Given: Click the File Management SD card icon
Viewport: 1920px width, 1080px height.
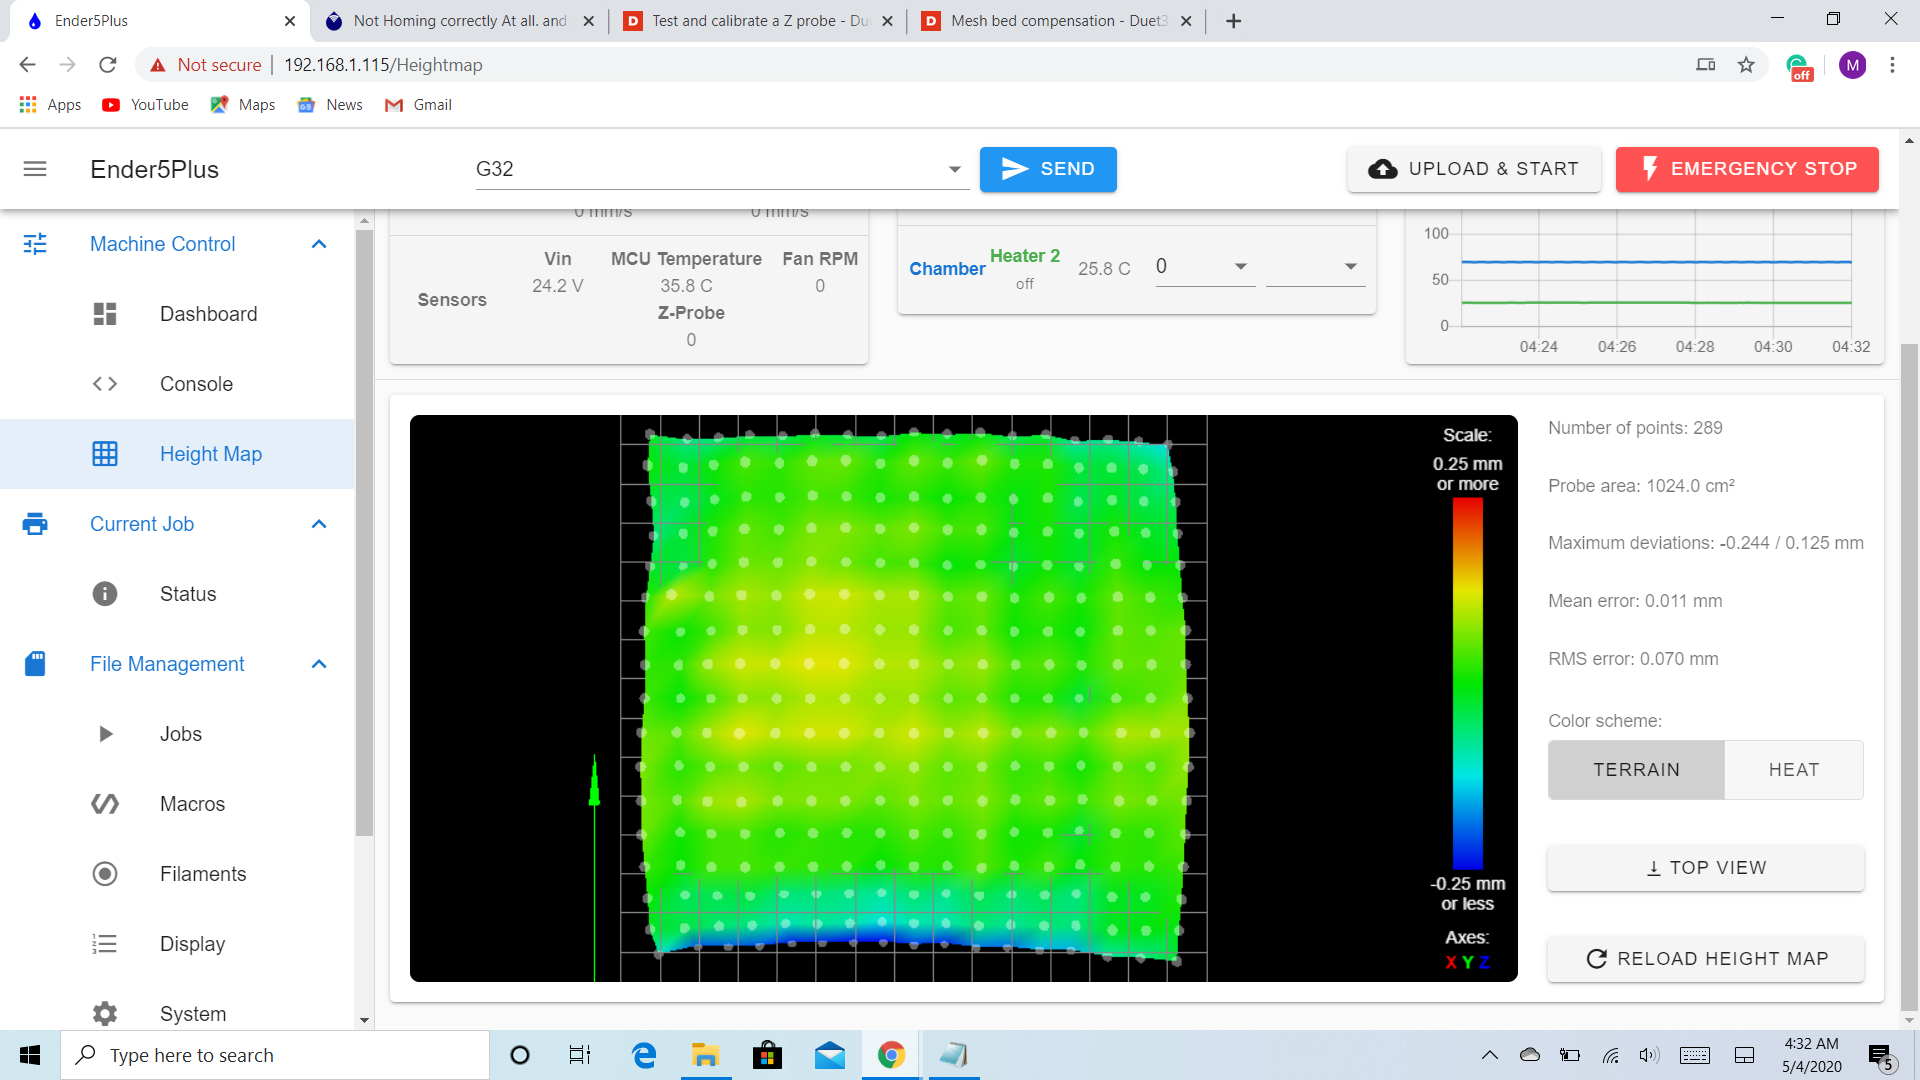Looking at the screenshot, I should [35, 664].
